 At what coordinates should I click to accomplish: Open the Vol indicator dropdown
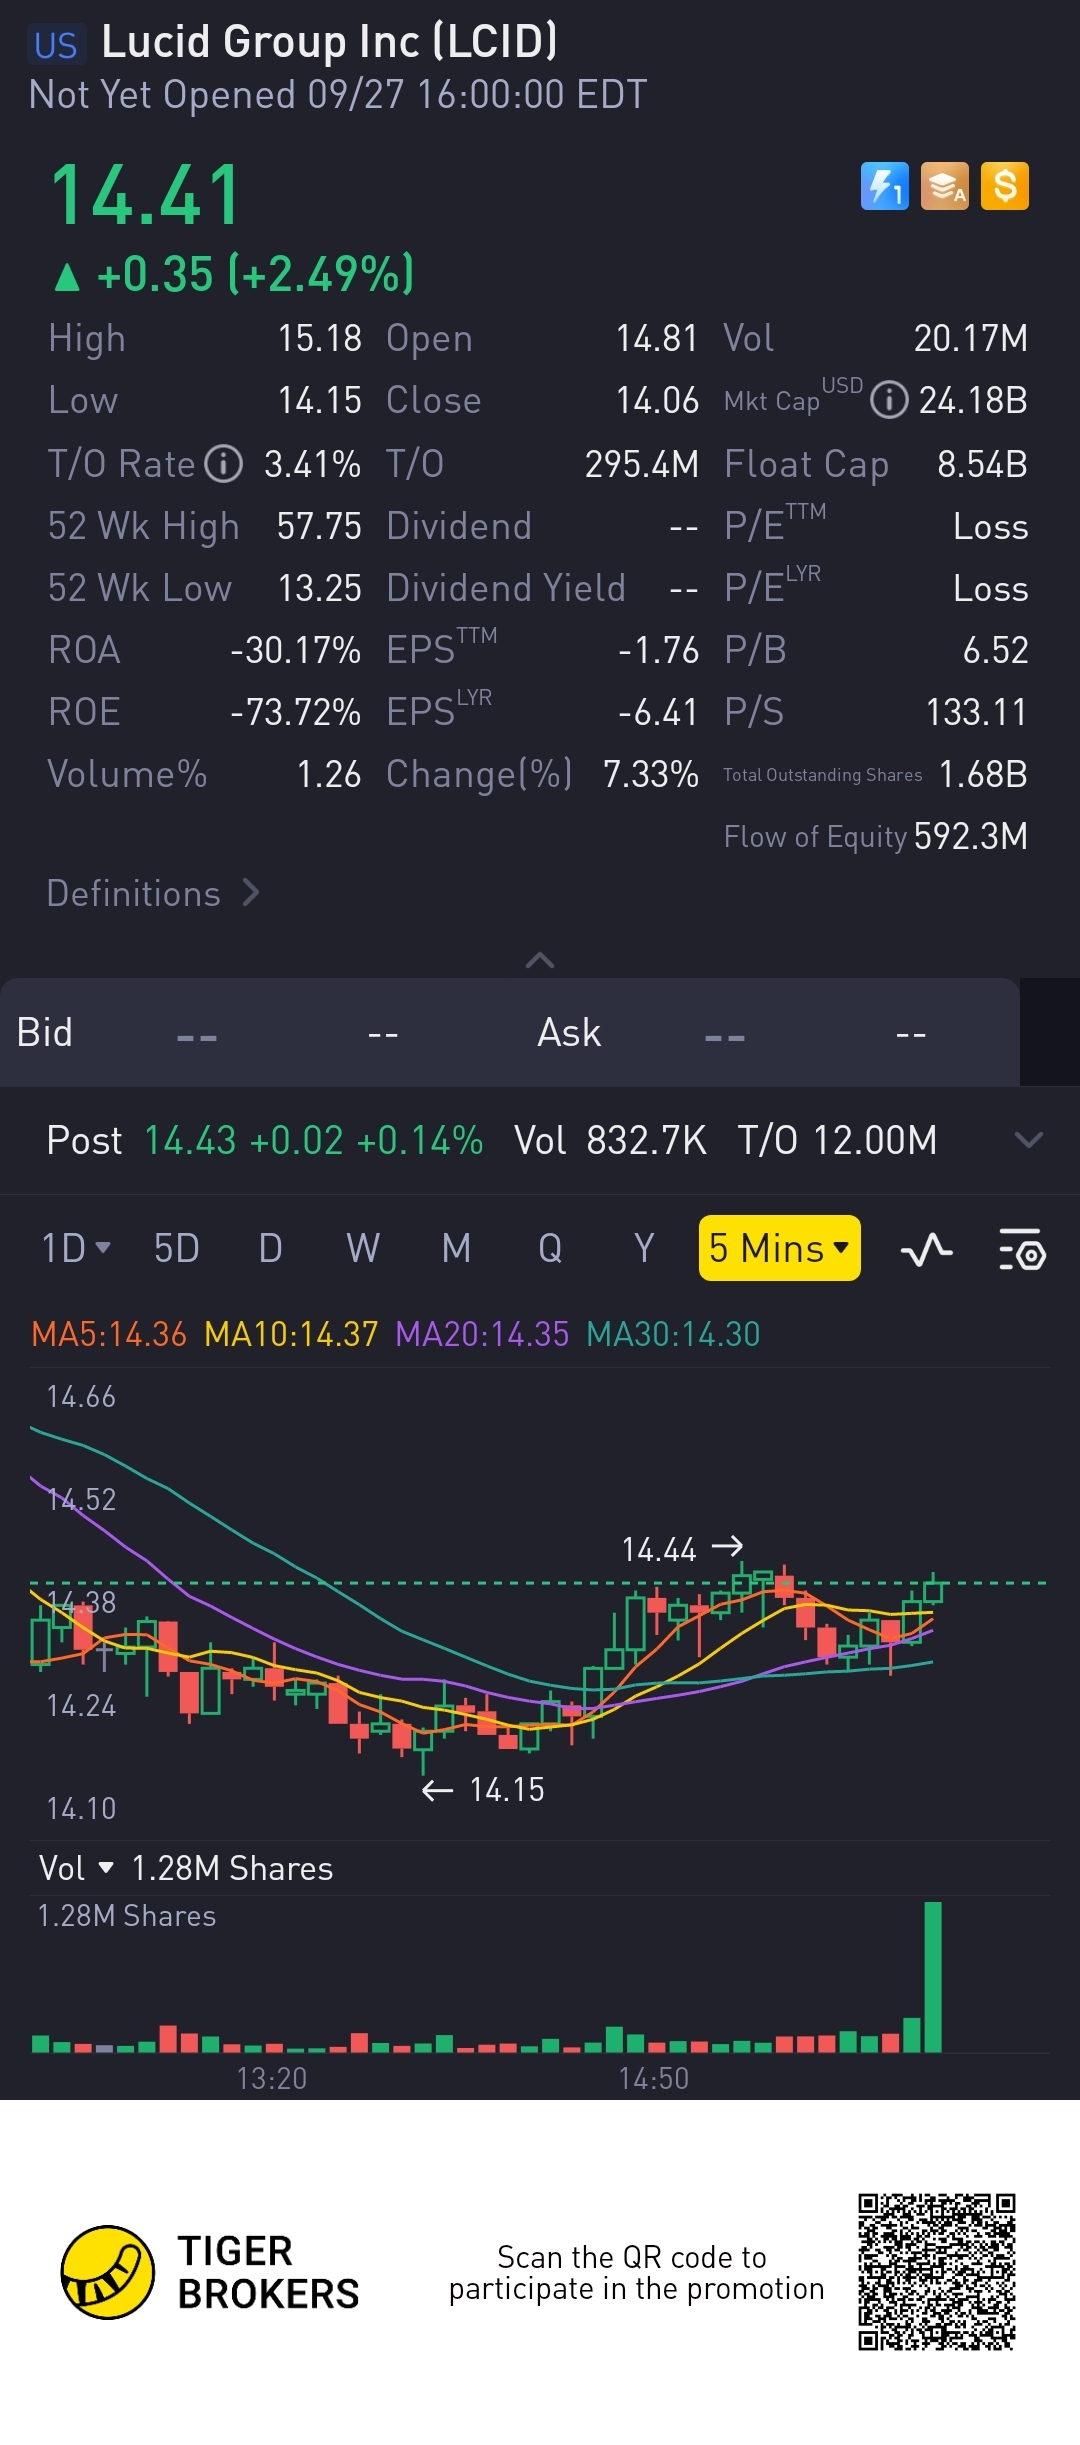(77, 1868)
